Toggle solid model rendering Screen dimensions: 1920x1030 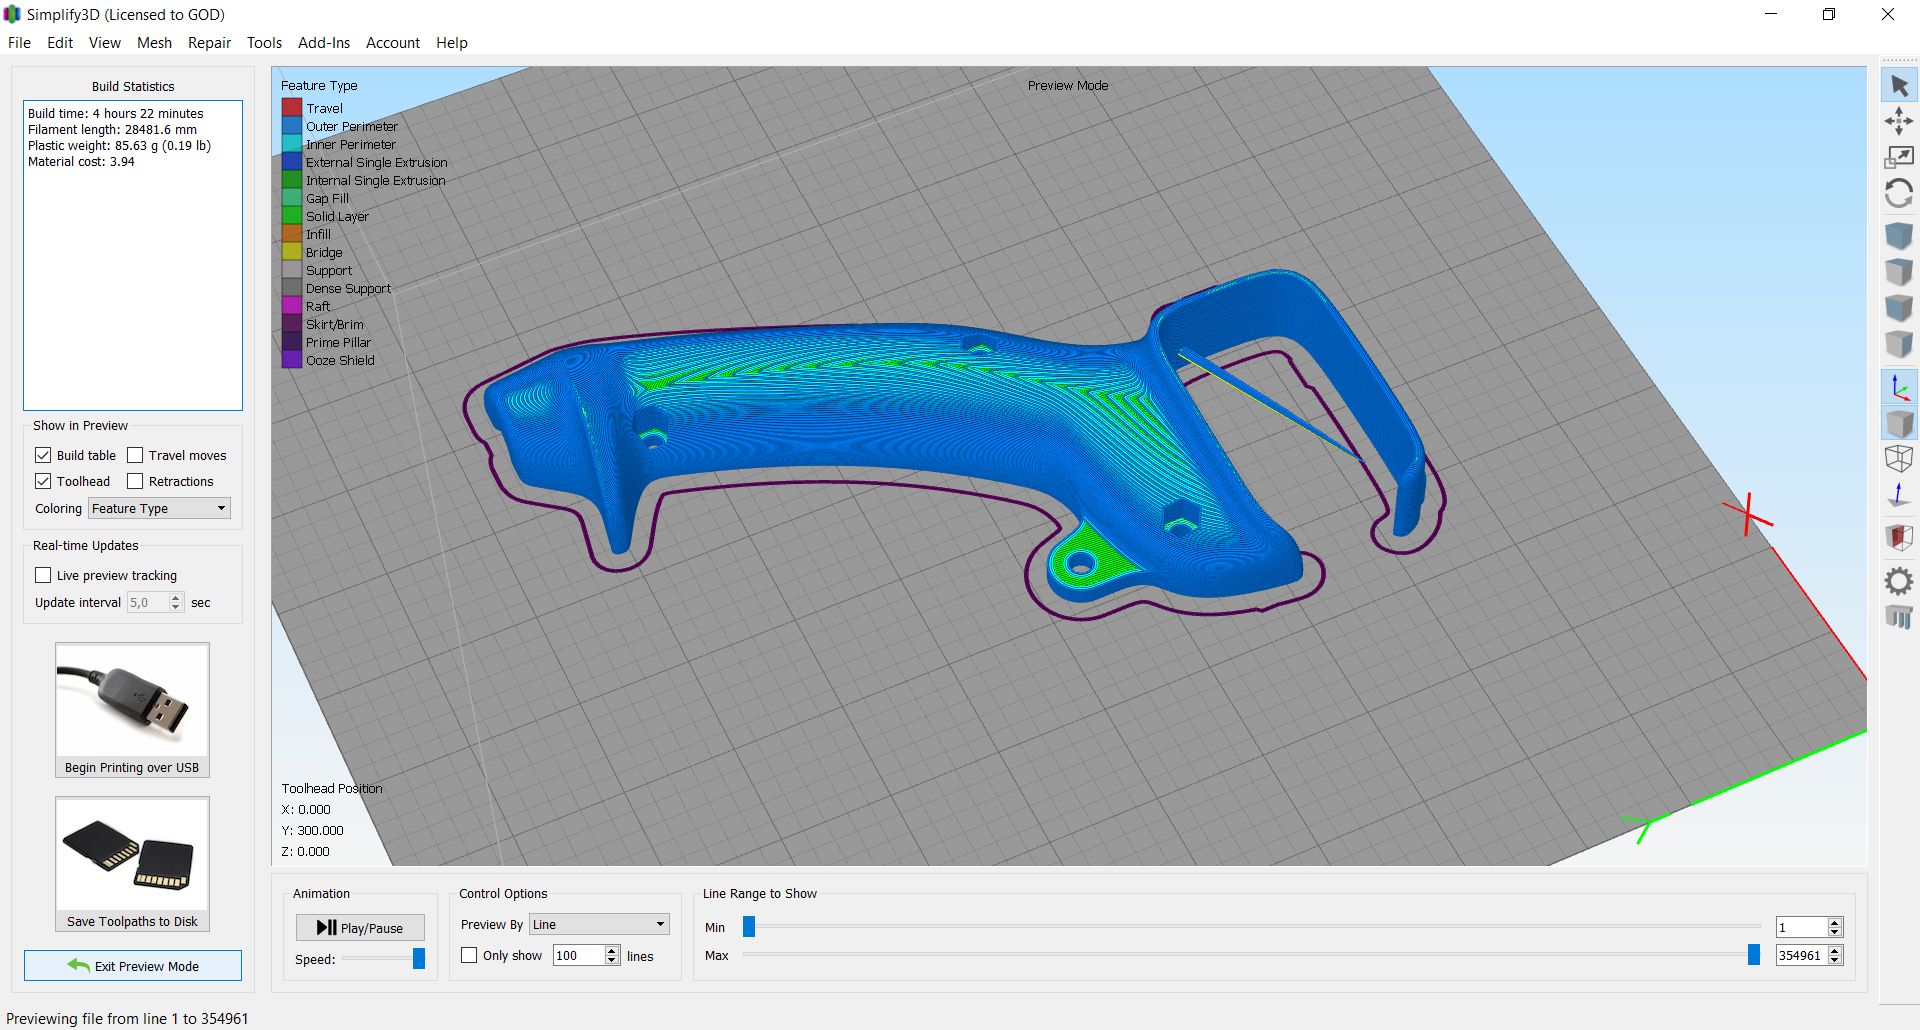pos(1899,423)
